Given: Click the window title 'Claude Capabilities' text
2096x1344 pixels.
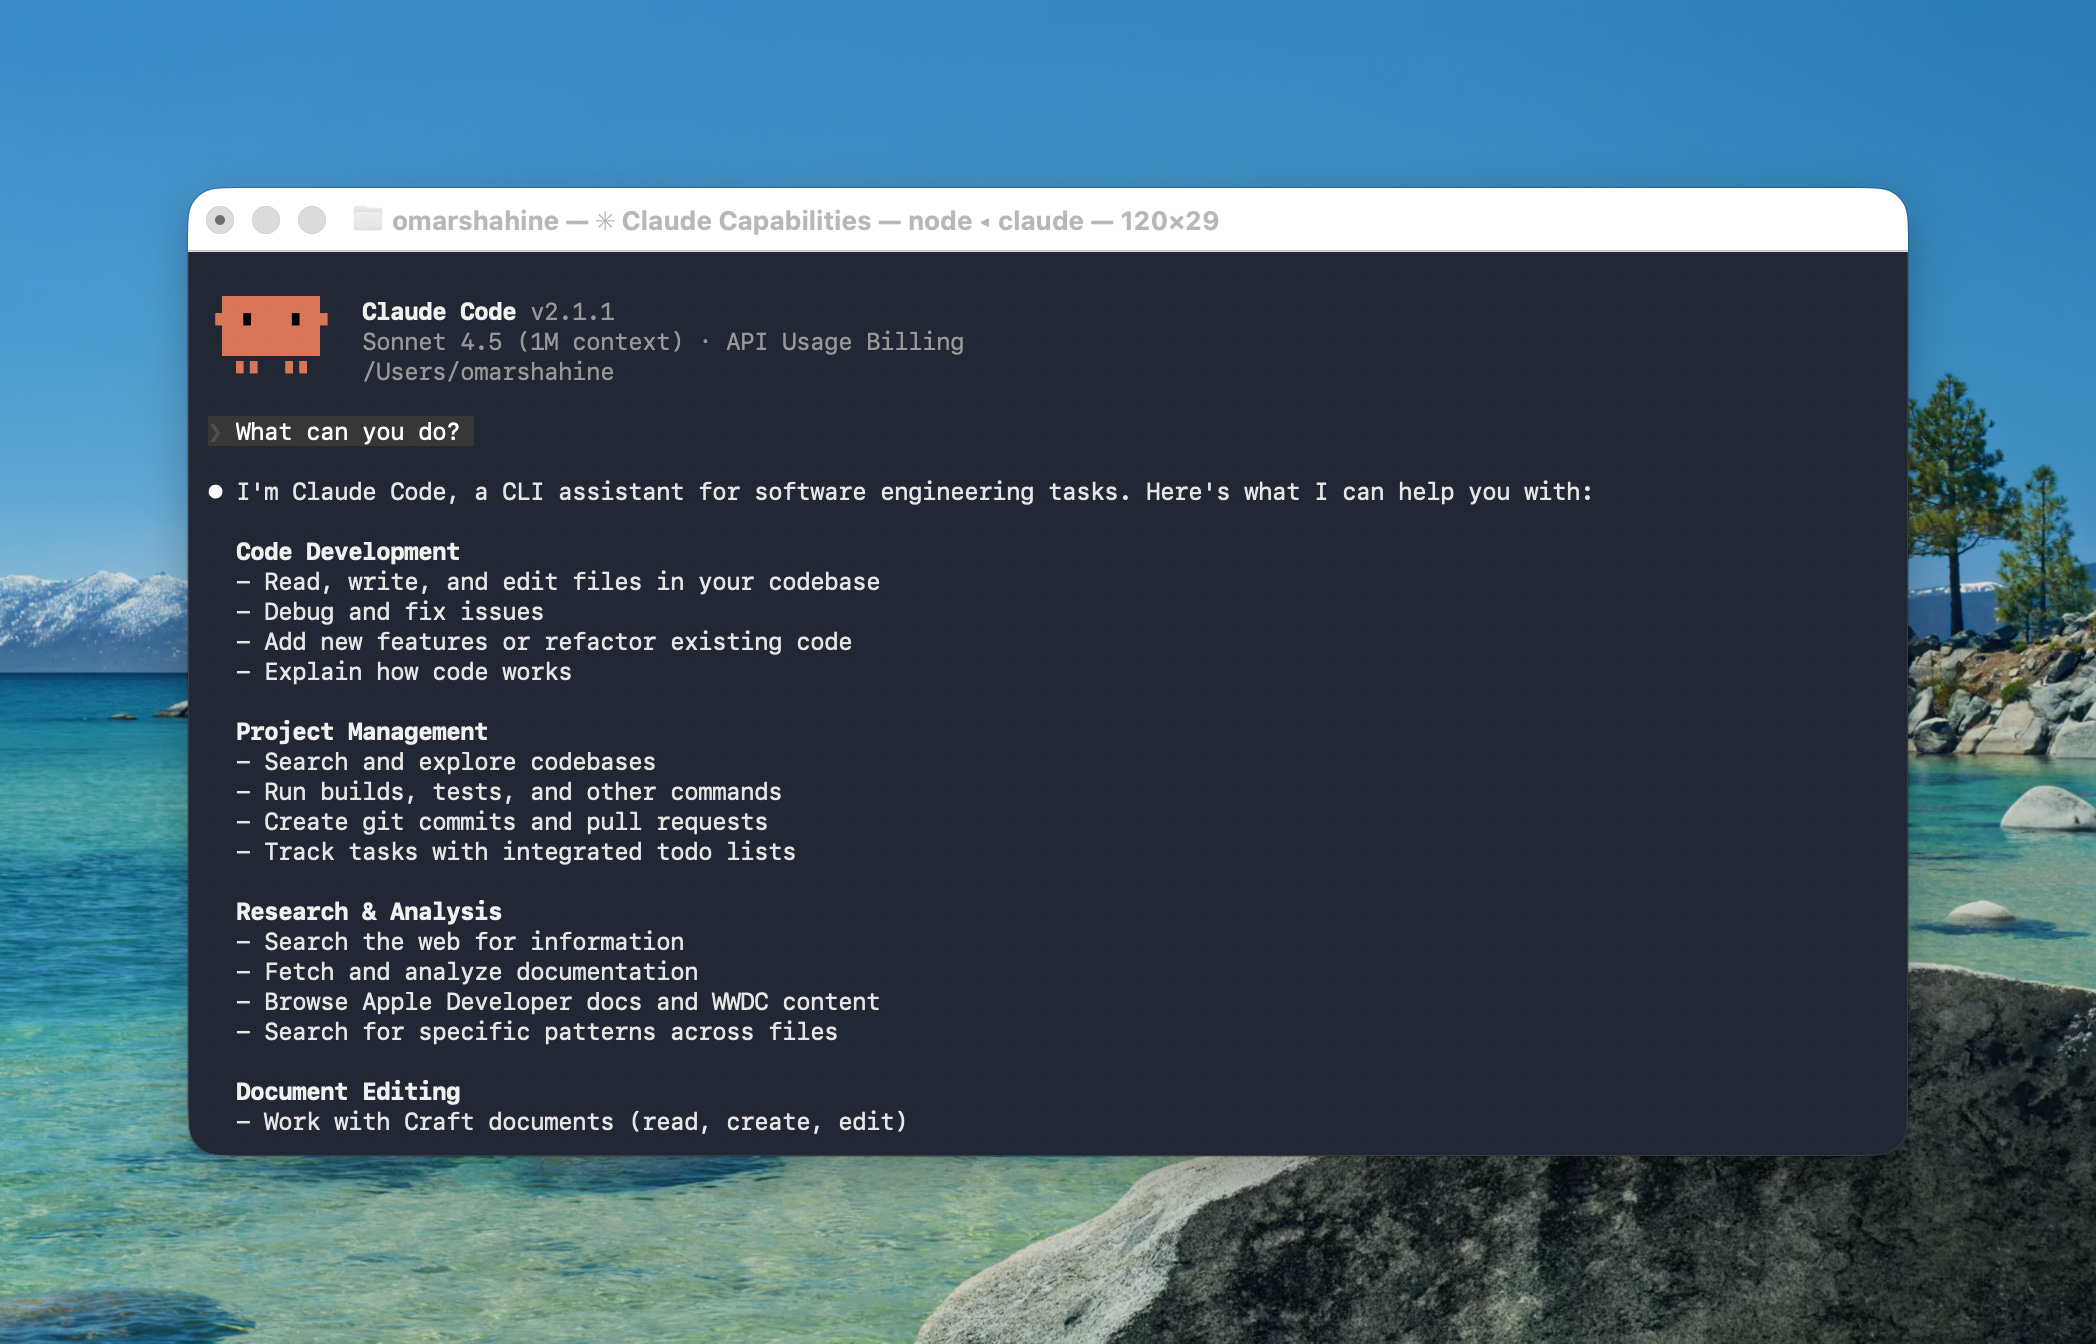Looking at the screenshot, I should (746, 221).
